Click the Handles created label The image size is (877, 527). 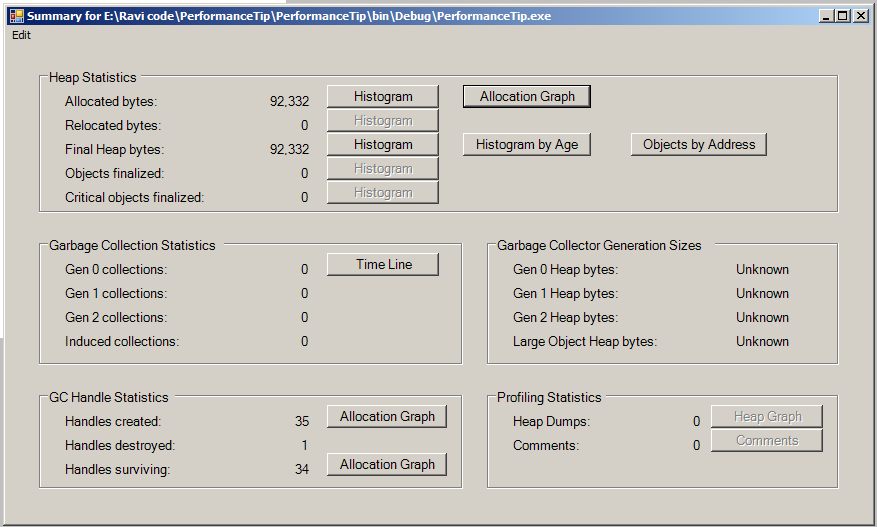tap(113, 421)
